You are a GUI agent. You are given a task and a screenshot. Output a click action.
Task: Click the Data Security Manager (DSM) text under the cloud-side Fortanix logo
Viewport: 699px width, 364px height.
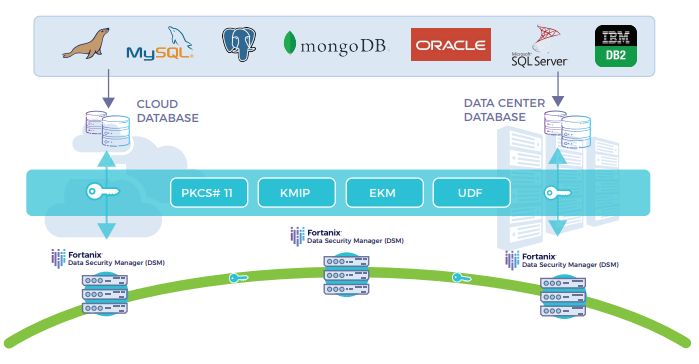(116, 263)
